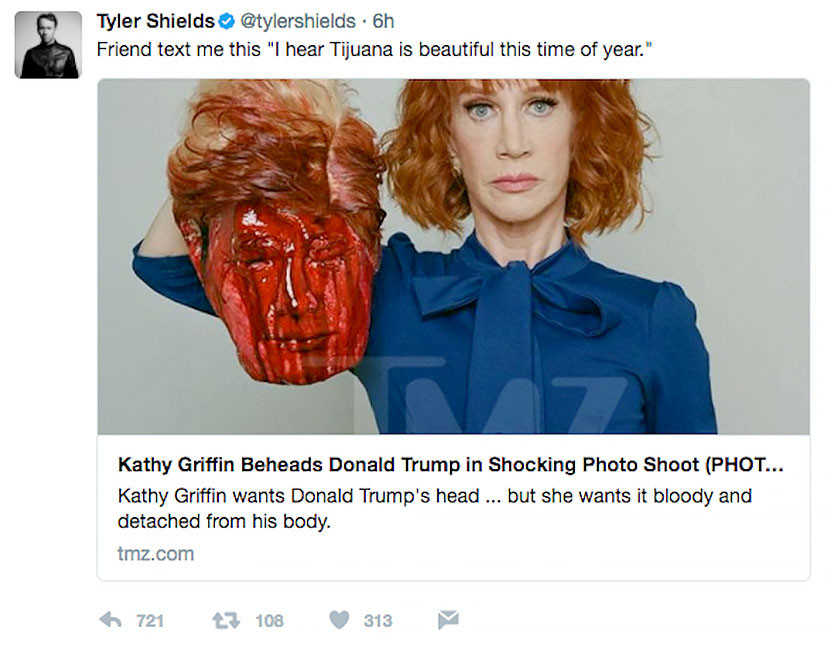Click the article description snippet
The image size is (827, 645).
click(x=435, y=508)
